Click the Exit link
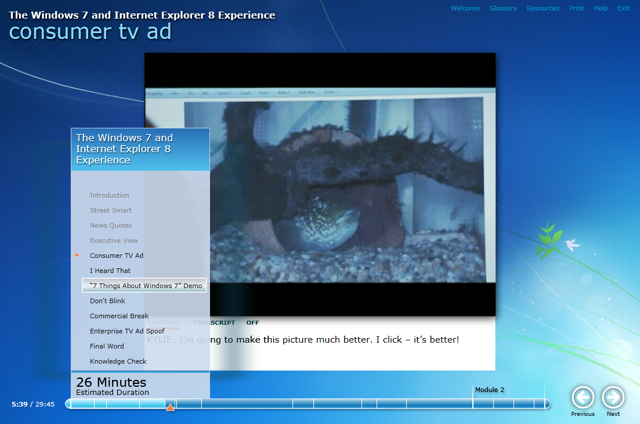The width and height of the screenshot is (640, 424). click(623, 8)
